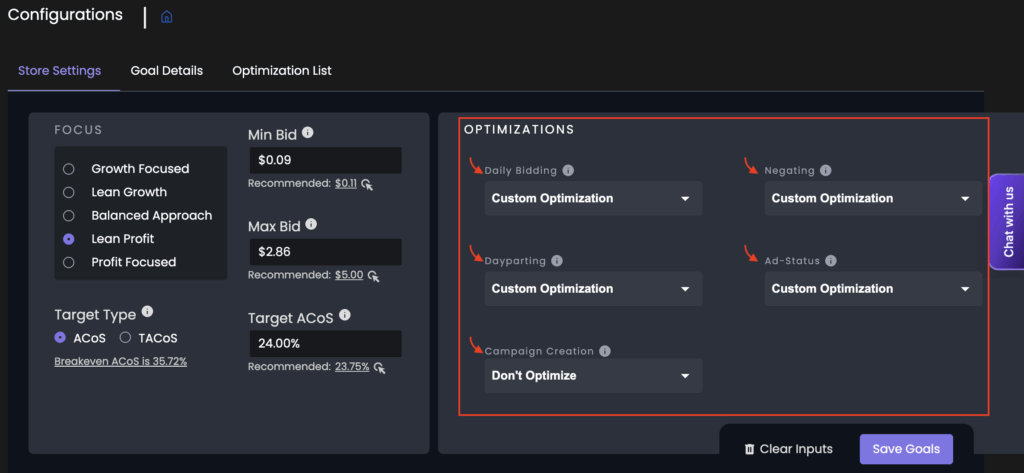The width and height of the screenshot is (1024, 473).
Task: Expand the Negating optimization dropdown
Action: 873,198
